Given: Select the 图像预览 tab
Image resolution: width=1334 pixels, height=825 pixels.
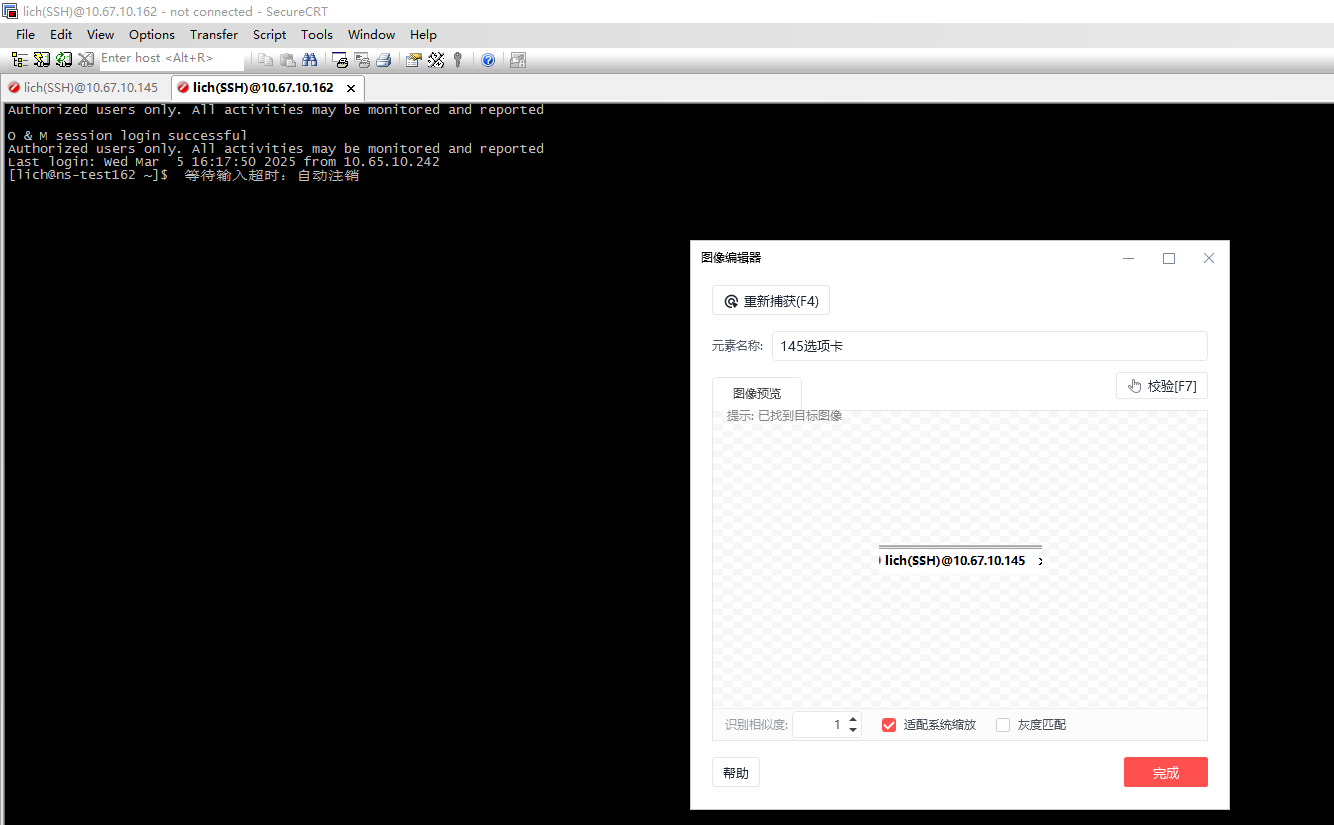Looking at the screenshot, I should click(x=757, y=394).
